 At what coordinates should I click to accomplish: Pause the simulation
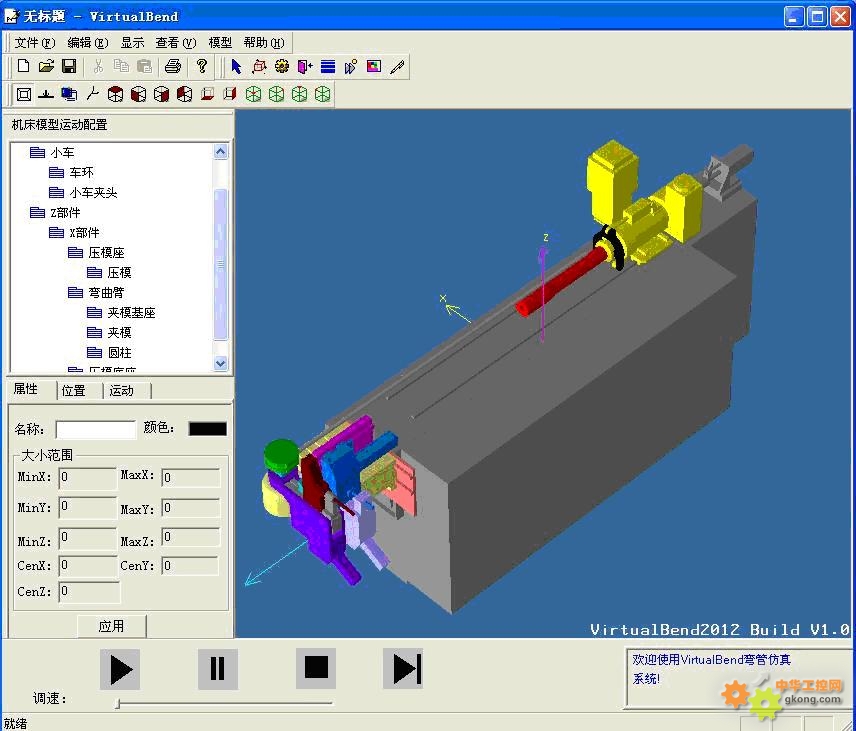[x=218, y=669]
